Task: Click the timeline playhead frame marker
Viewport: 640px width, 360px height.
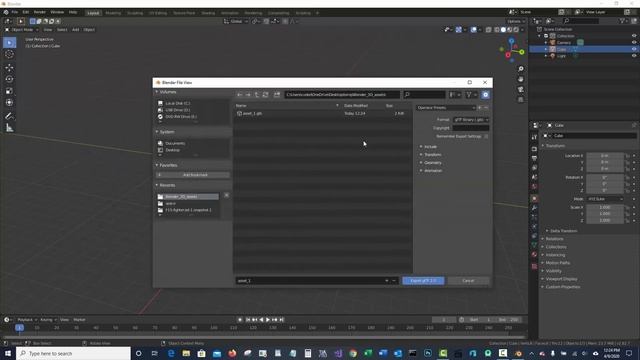Action: point(19,328)
